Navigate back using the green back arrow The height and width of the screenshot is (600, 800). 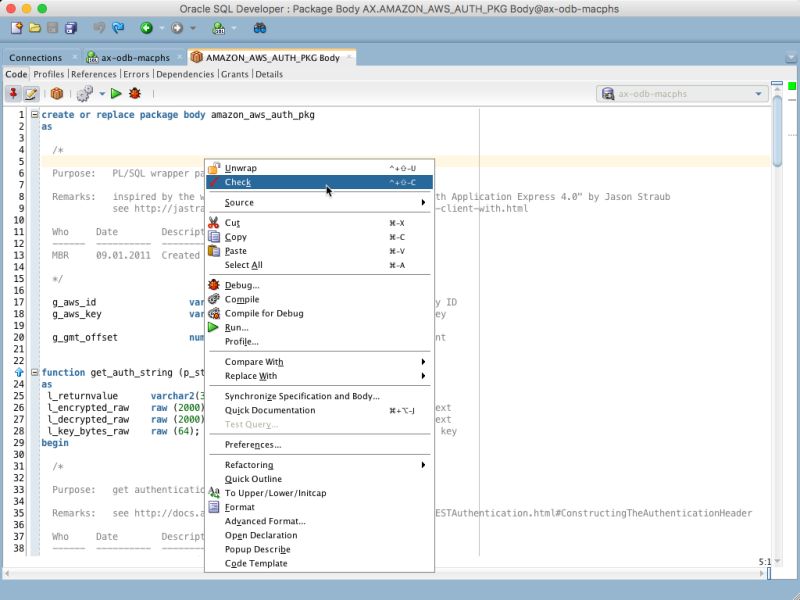coord(147,31)
